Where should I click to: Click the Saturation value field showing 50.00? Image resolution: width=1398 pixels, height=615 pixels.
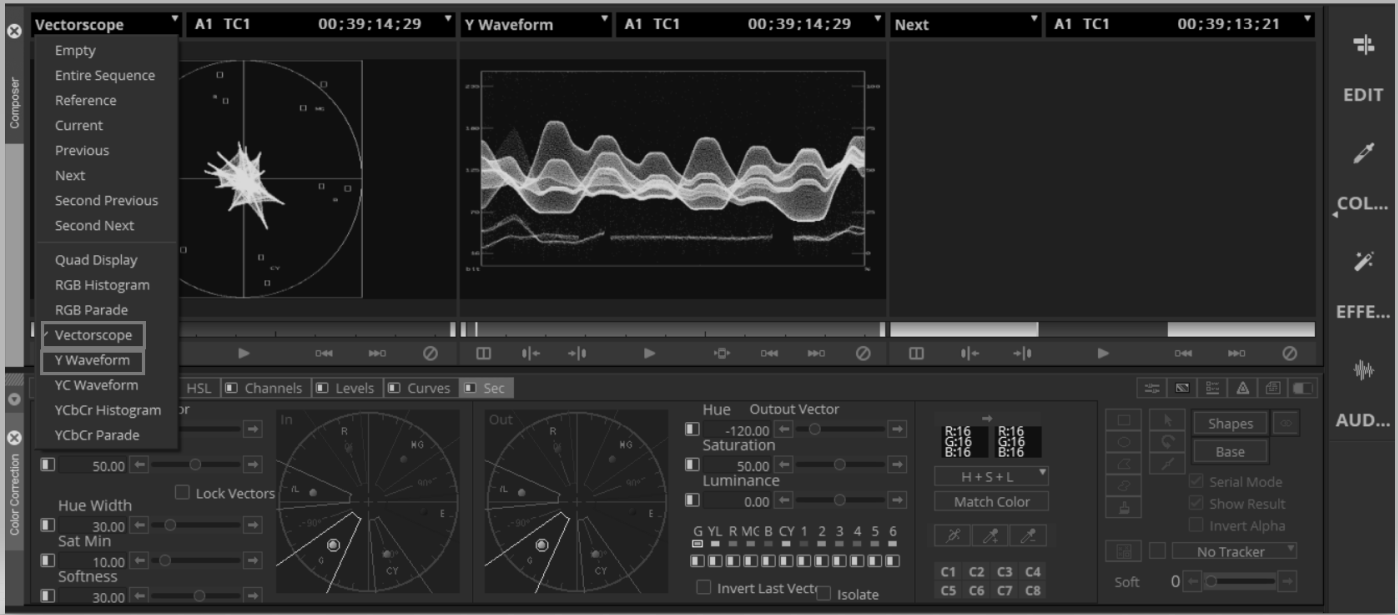(x=737, y=465)
